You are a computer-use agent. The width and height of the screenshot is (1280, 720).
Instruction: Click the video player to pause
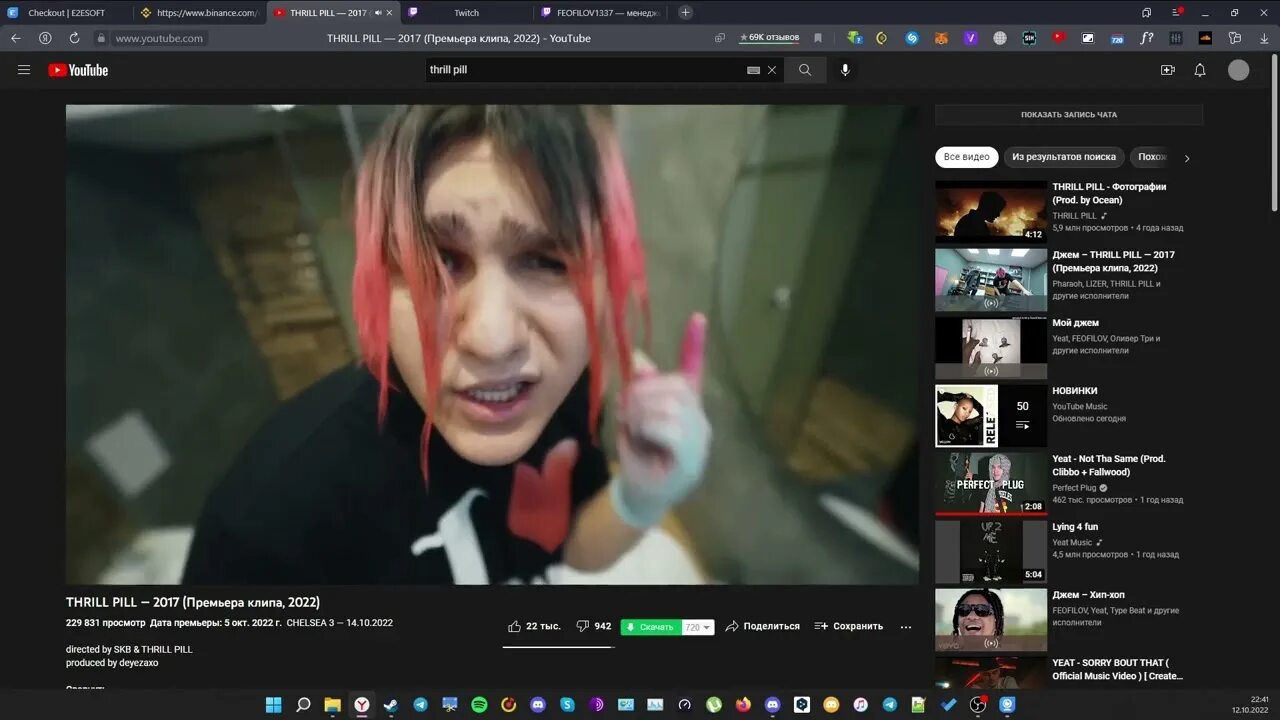tap(492, 344)
